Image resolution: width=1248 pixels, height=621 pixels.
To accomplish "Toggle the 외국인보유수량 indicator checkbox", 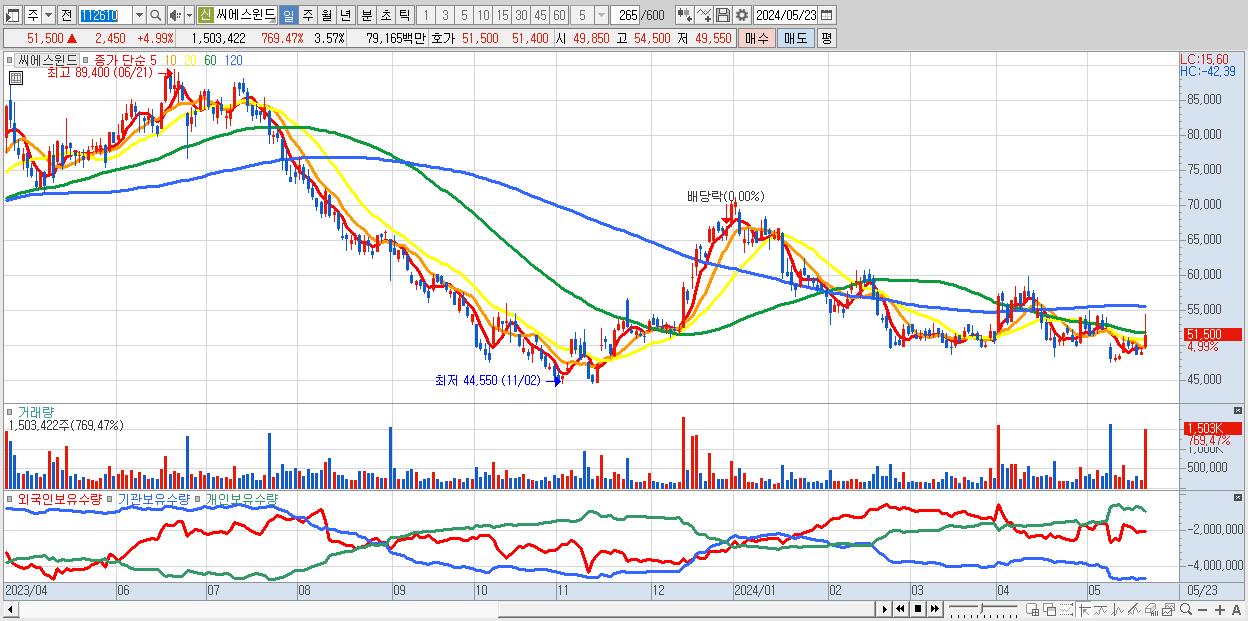I will pyautogui.click(x=12, y=498).
